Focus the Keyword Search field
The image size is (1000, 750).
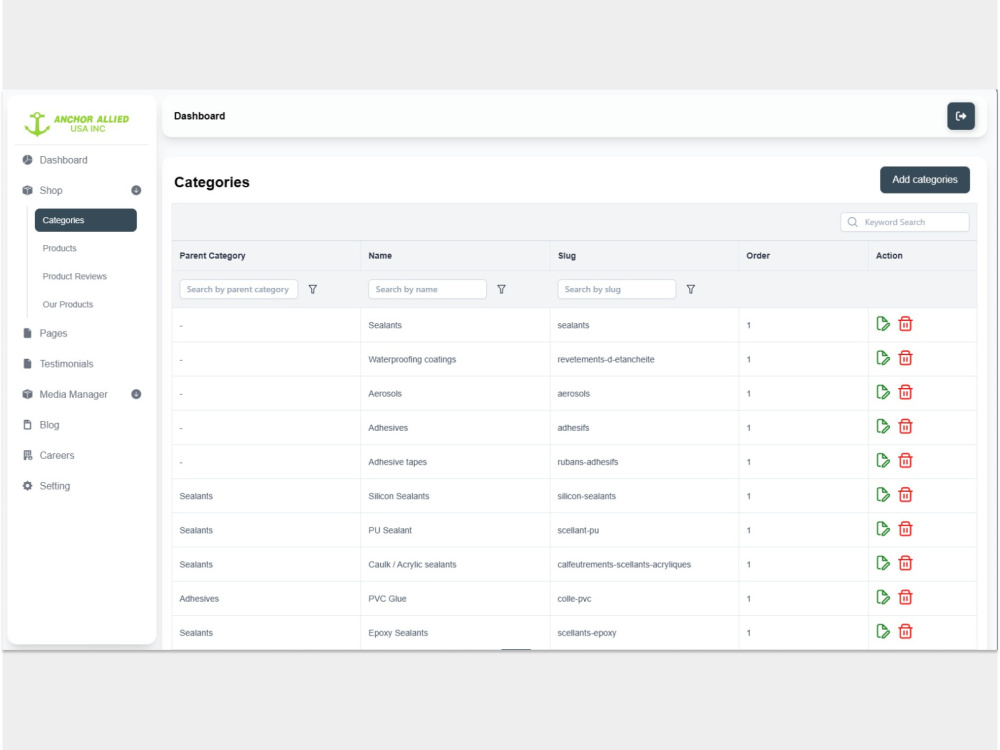coord(905,222)
